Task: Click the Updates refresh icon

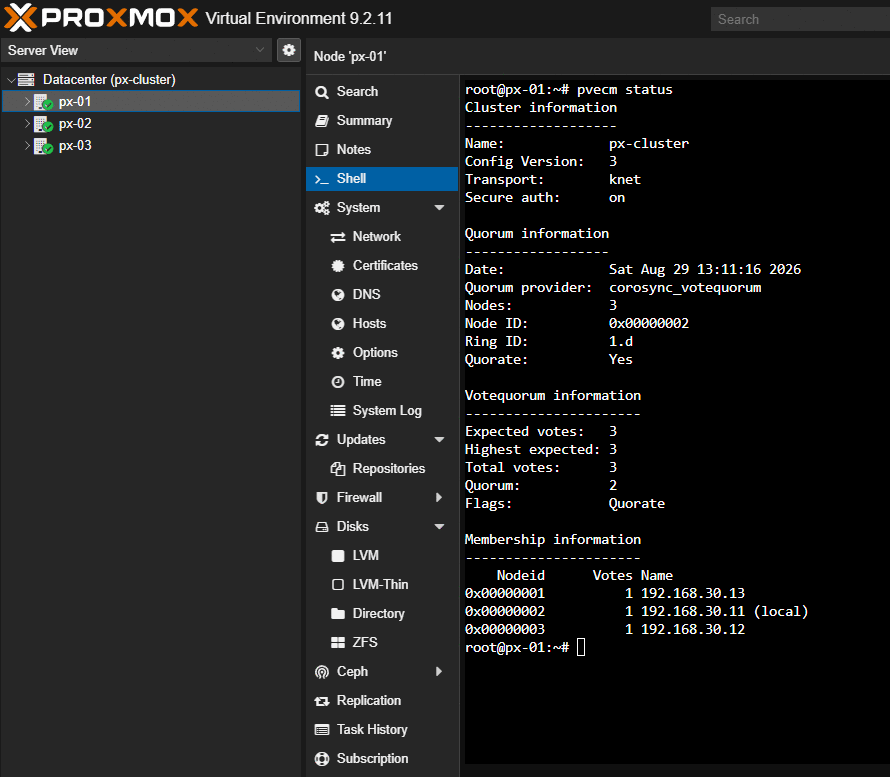Action: [x=322, y=440]
